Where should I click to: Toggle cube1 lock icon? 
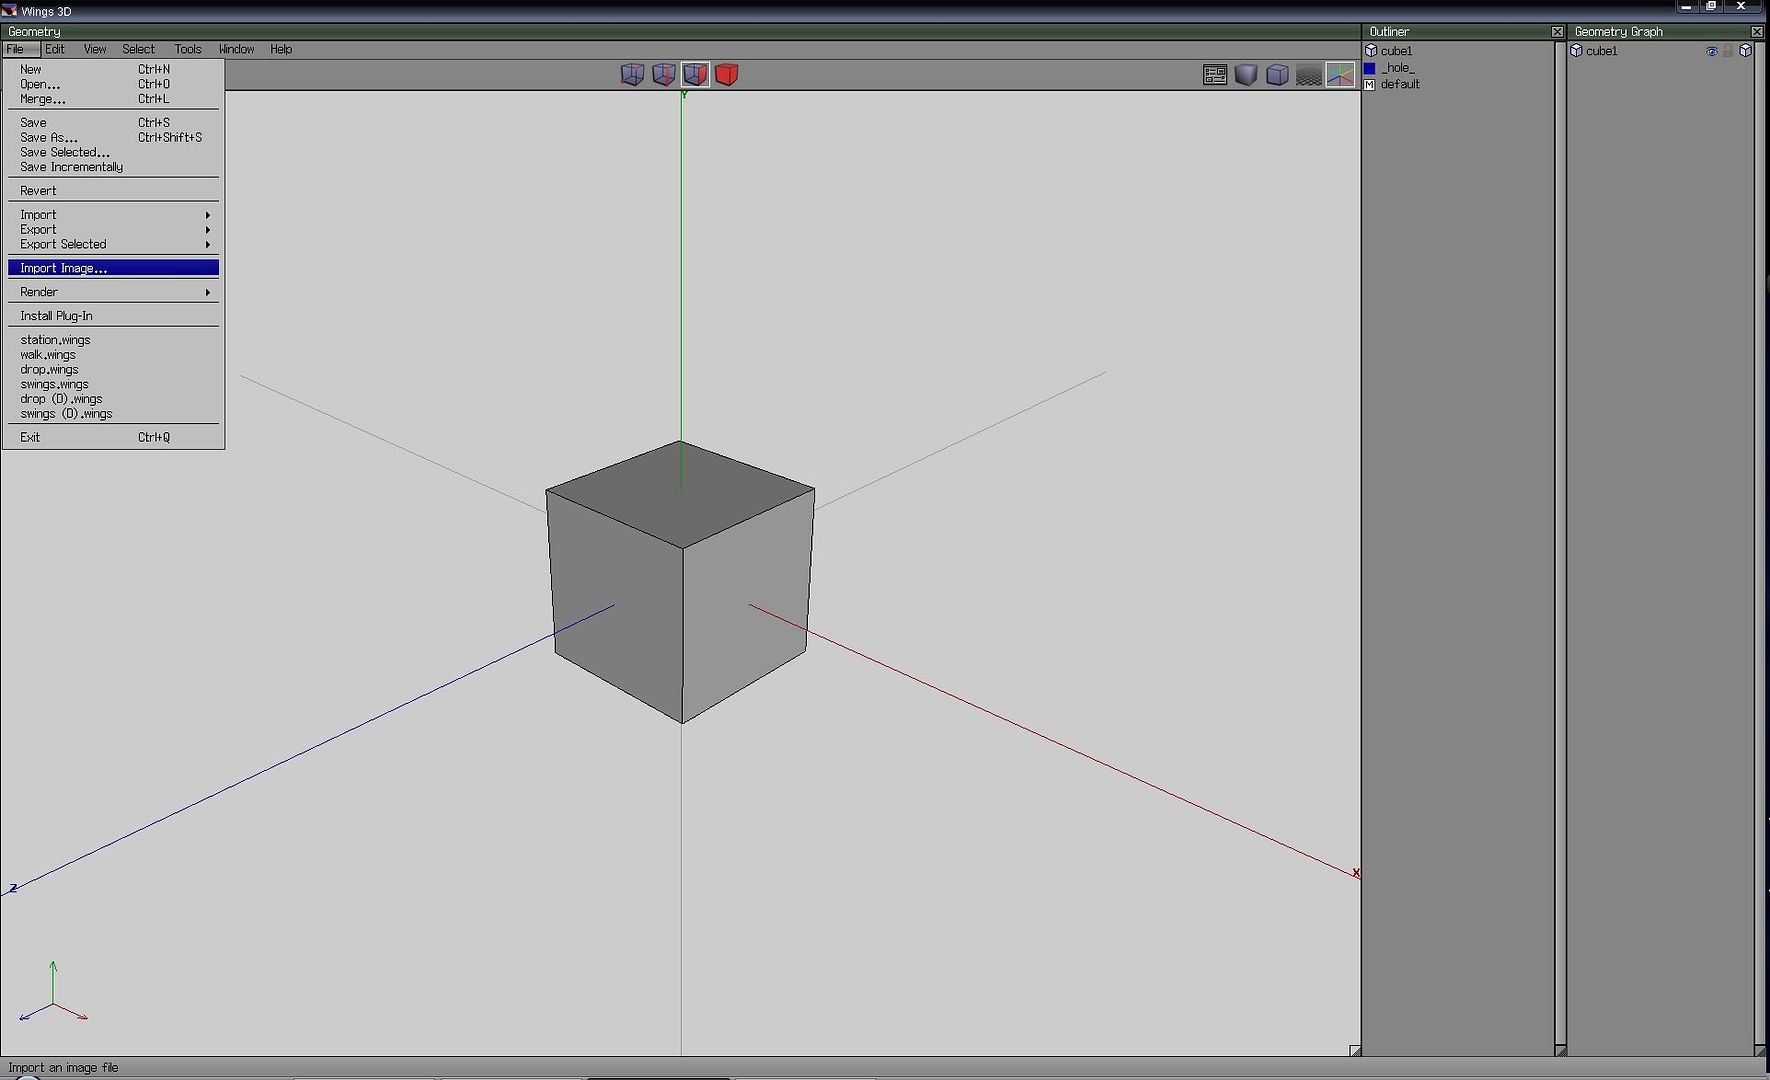point(1728,51)
